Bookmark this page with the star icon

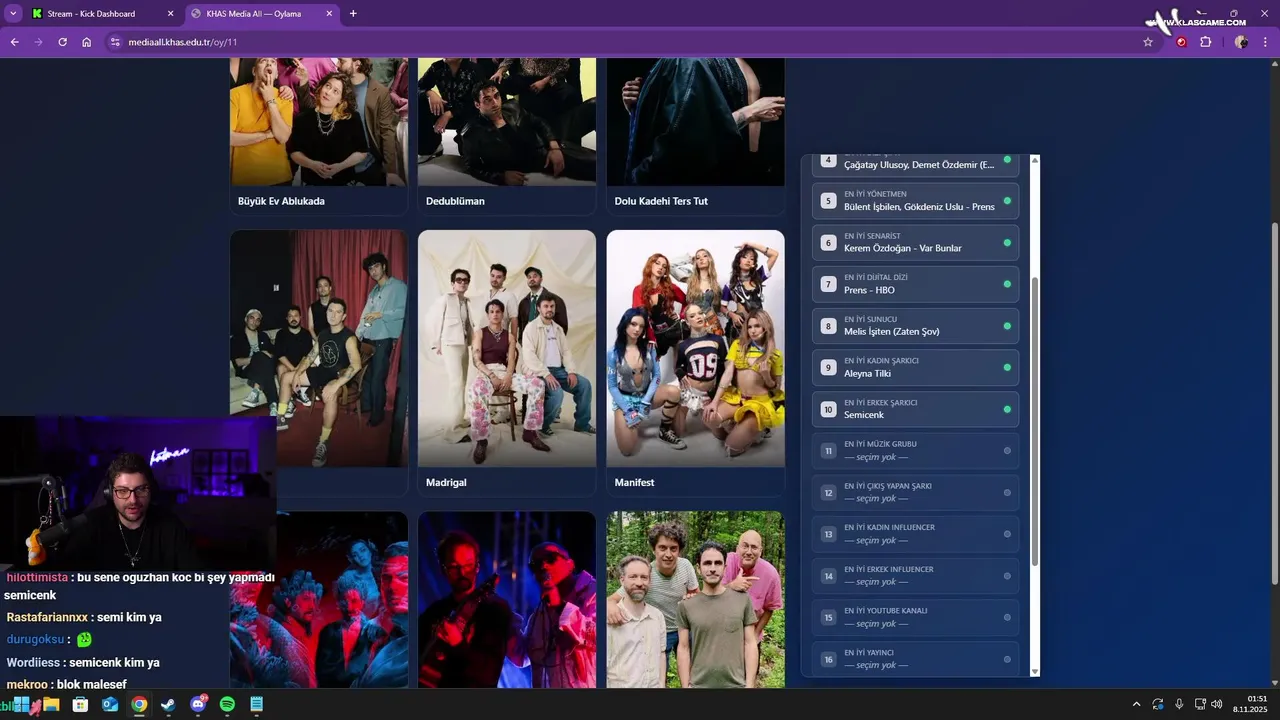pos(1148,42)
